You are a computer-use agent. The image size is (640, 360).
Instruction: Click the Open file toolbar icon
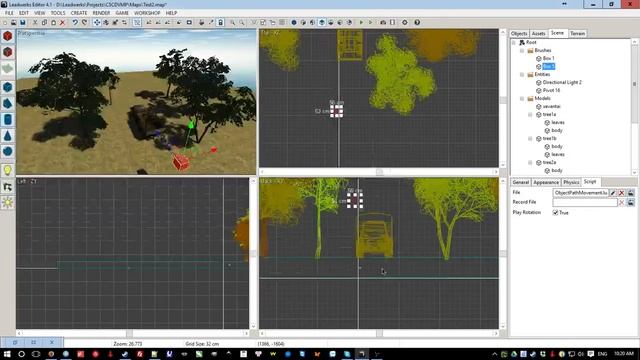pyautogui.click(x=13, y=22)
